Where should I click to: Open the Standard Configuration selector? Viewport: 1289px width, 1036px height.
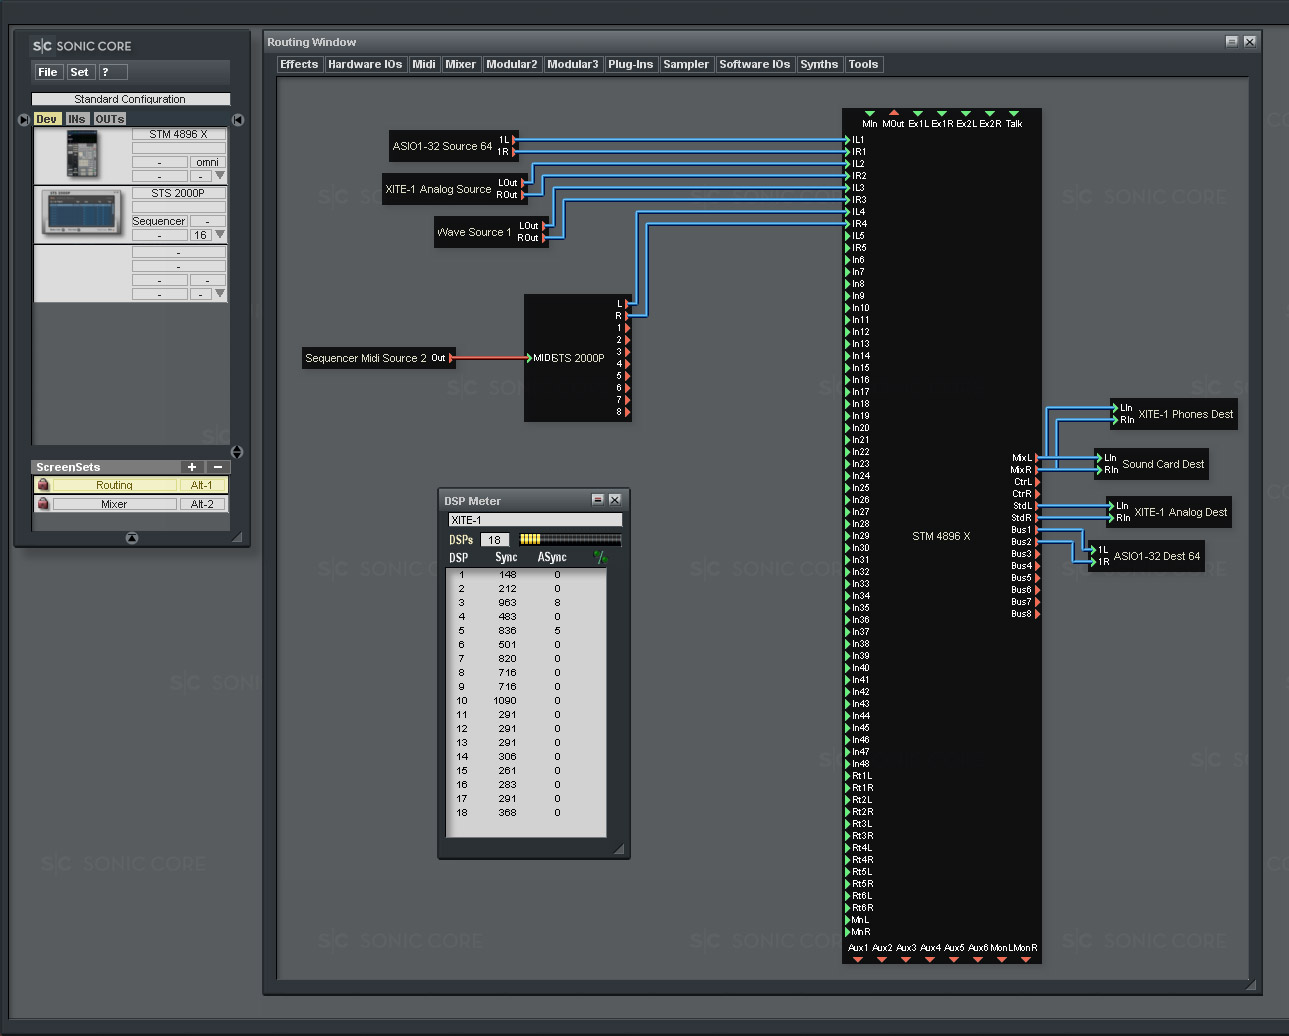tap(131, 99)
